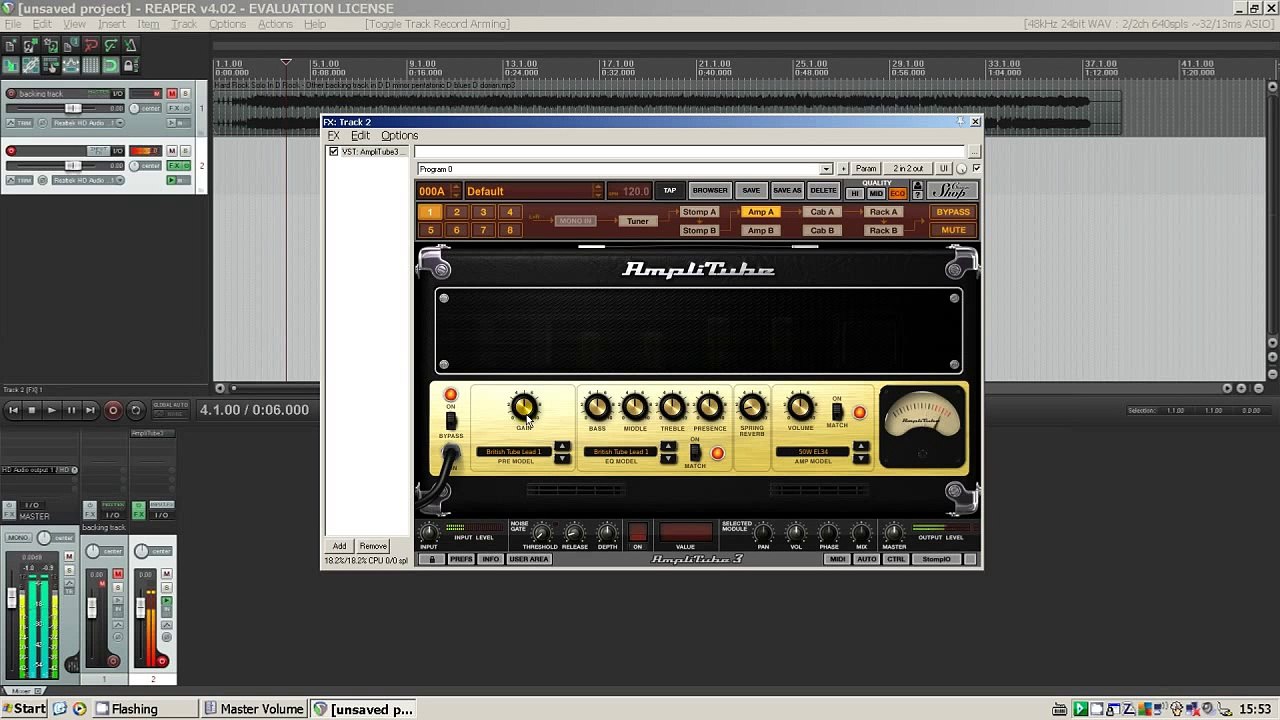
Task: Open the Pre Model British Tube Lead selector
Action: coord(514,452)
